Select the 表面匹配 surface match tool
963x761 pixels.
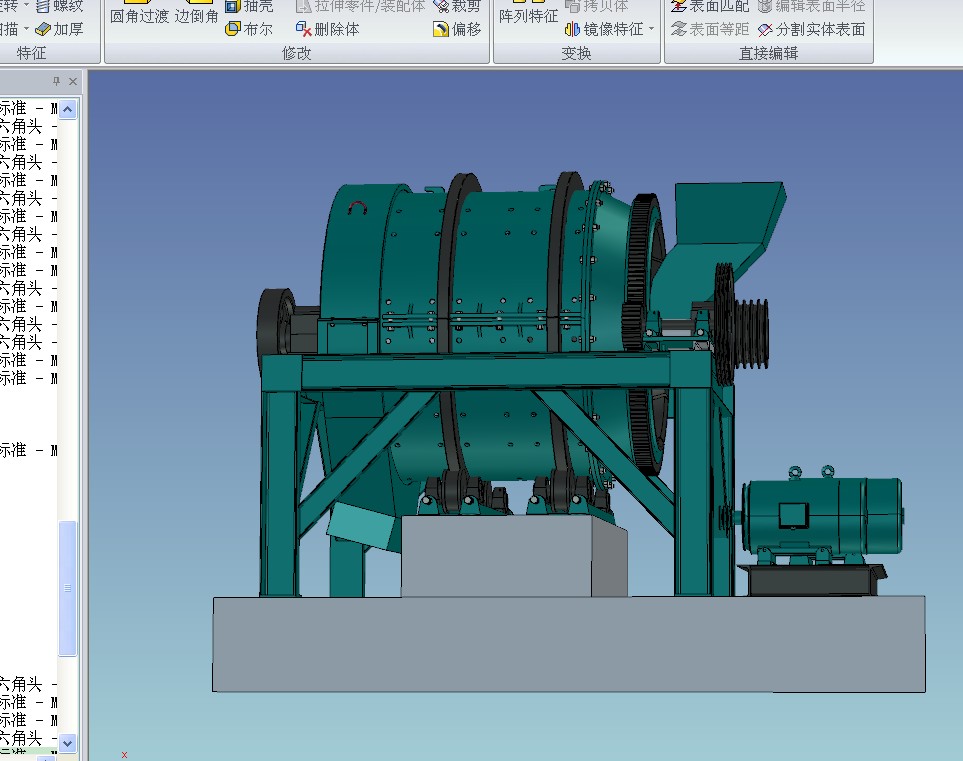coord(709,6)
